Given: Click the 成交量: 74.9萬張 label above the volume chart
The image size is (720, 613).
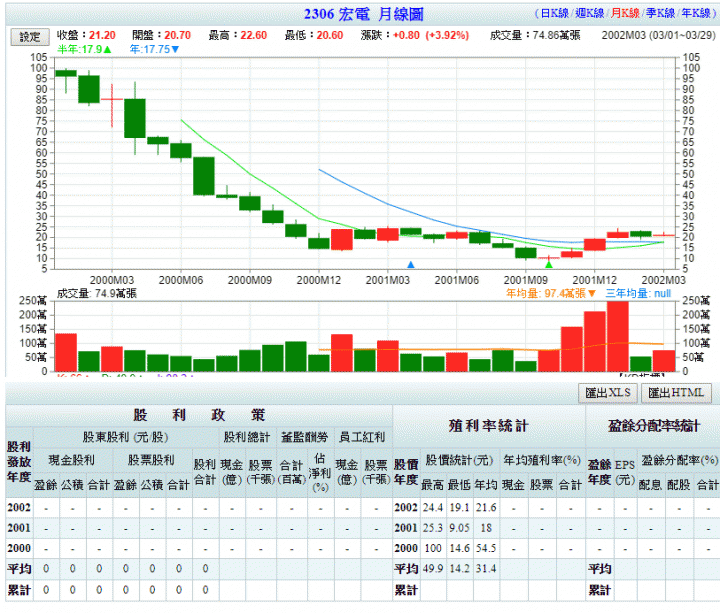Looking at the screenshot, I should tap(97, 293).
